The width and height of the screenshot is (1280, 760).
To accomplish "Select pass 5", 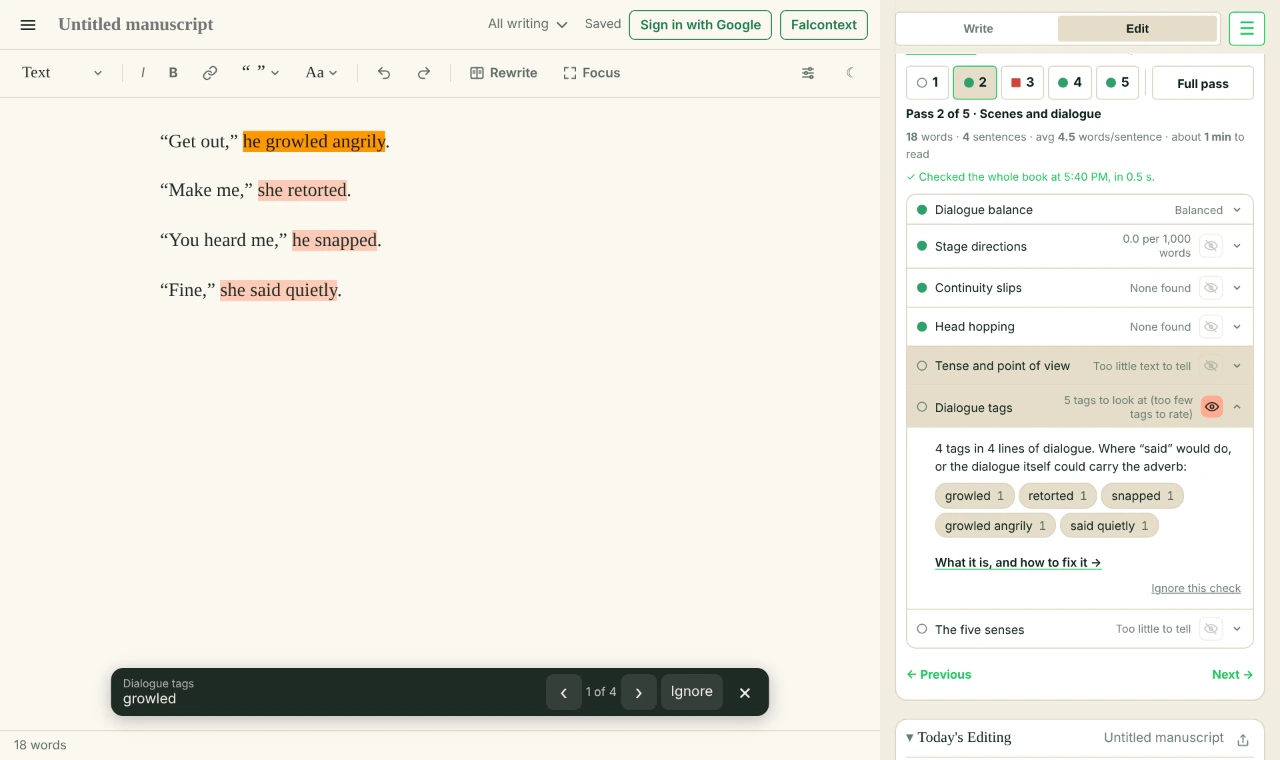I will click(x=1118, y=83).
